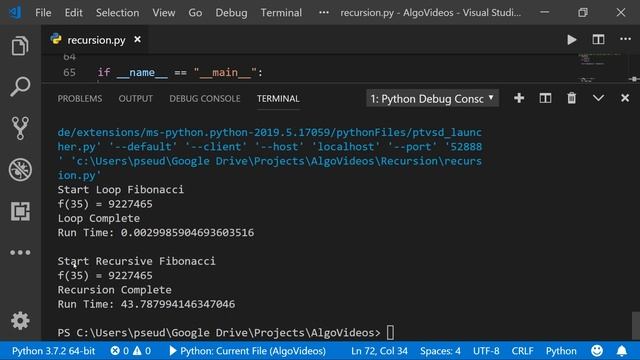Click the 'Recursion Complete' output line
Image resolution: width=640 pixels, height=360 pixels.
(115, 290)
